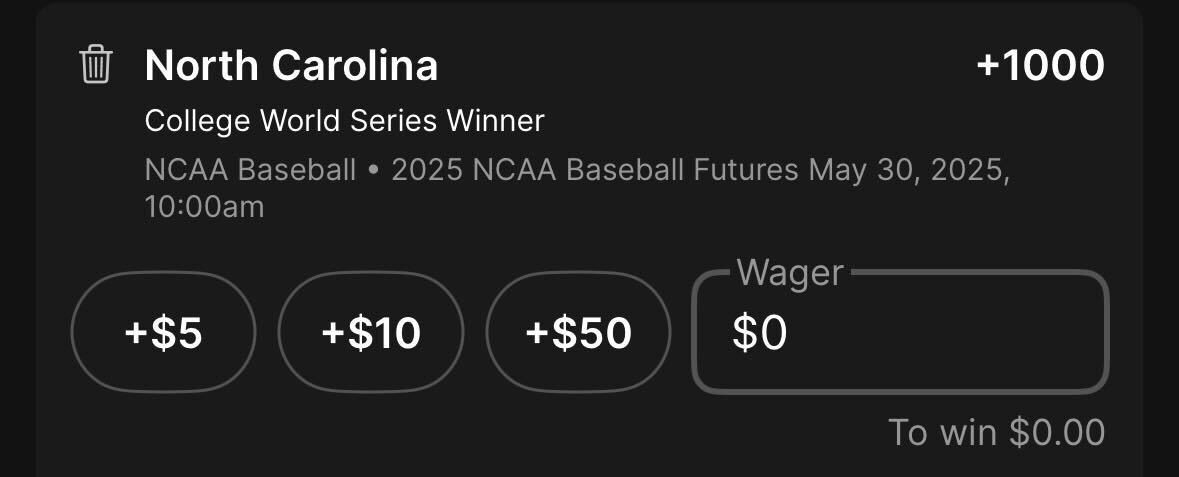Click the dollar sign on the +$50 chip
The width and height of the screenshot is (1179, 477).
tap(563, 333)
